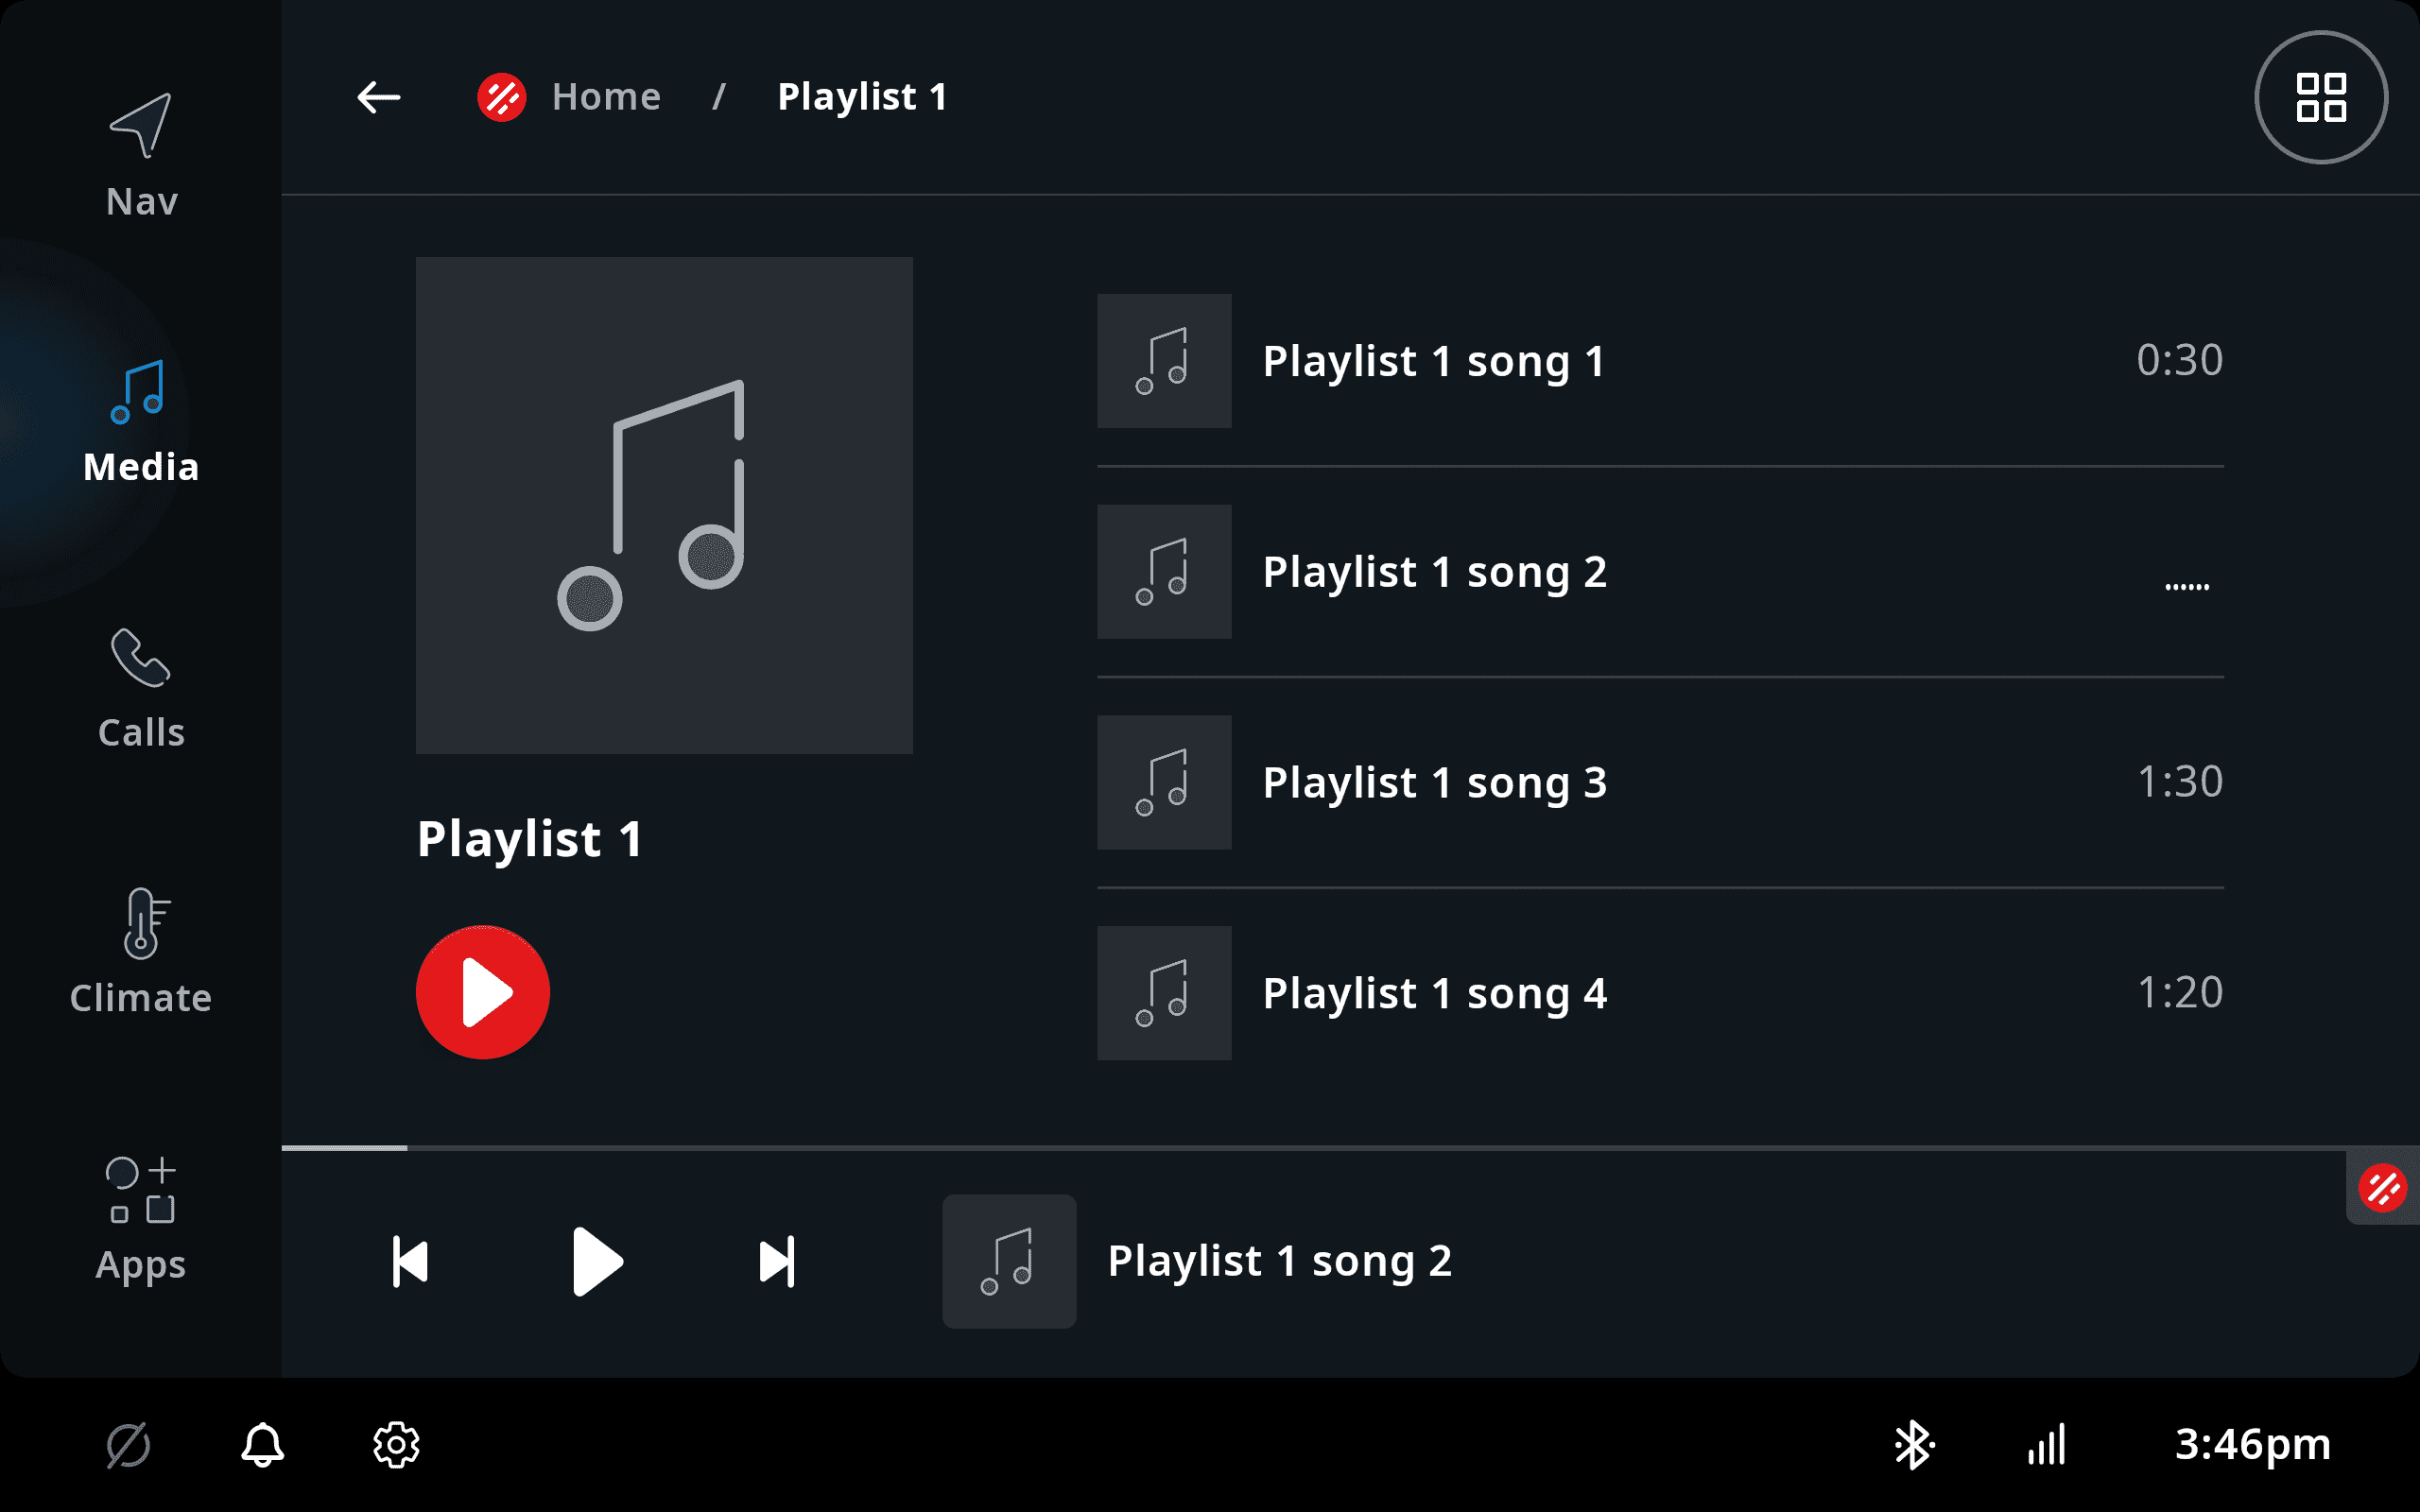
Task: Click the Playlist 1 song 4 thumbnail
Action: click(x=1164, y=993)
